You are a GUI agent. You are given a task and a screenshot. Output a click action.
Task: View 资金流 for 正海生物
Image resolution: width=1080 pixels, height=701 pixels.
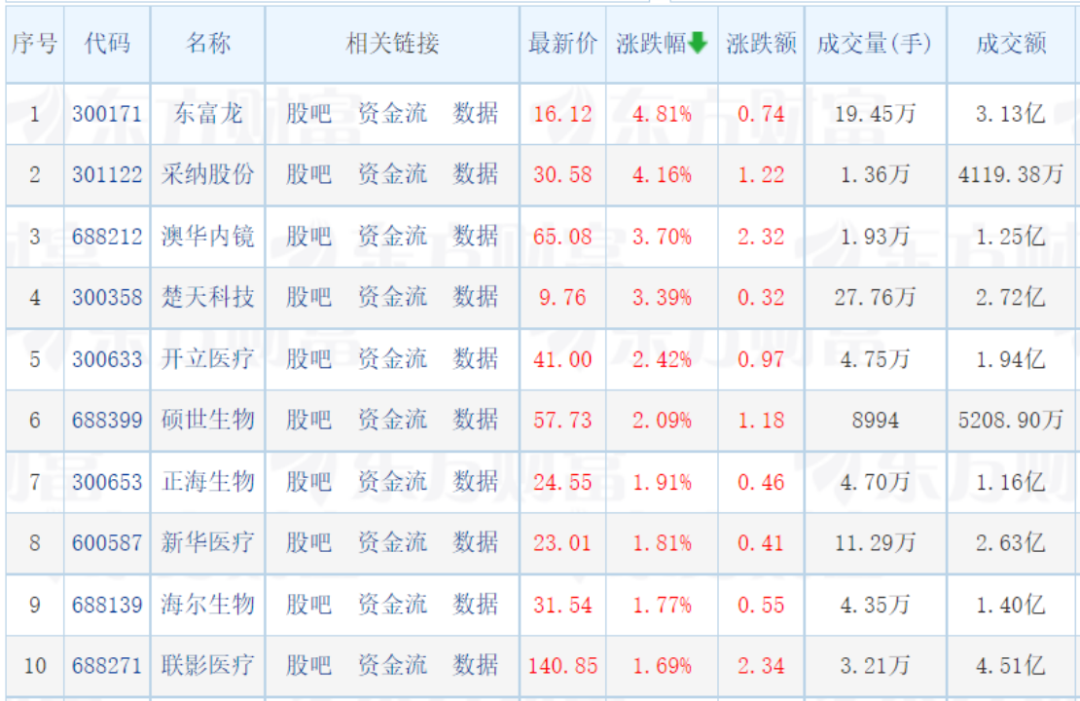tap(392, 482)
